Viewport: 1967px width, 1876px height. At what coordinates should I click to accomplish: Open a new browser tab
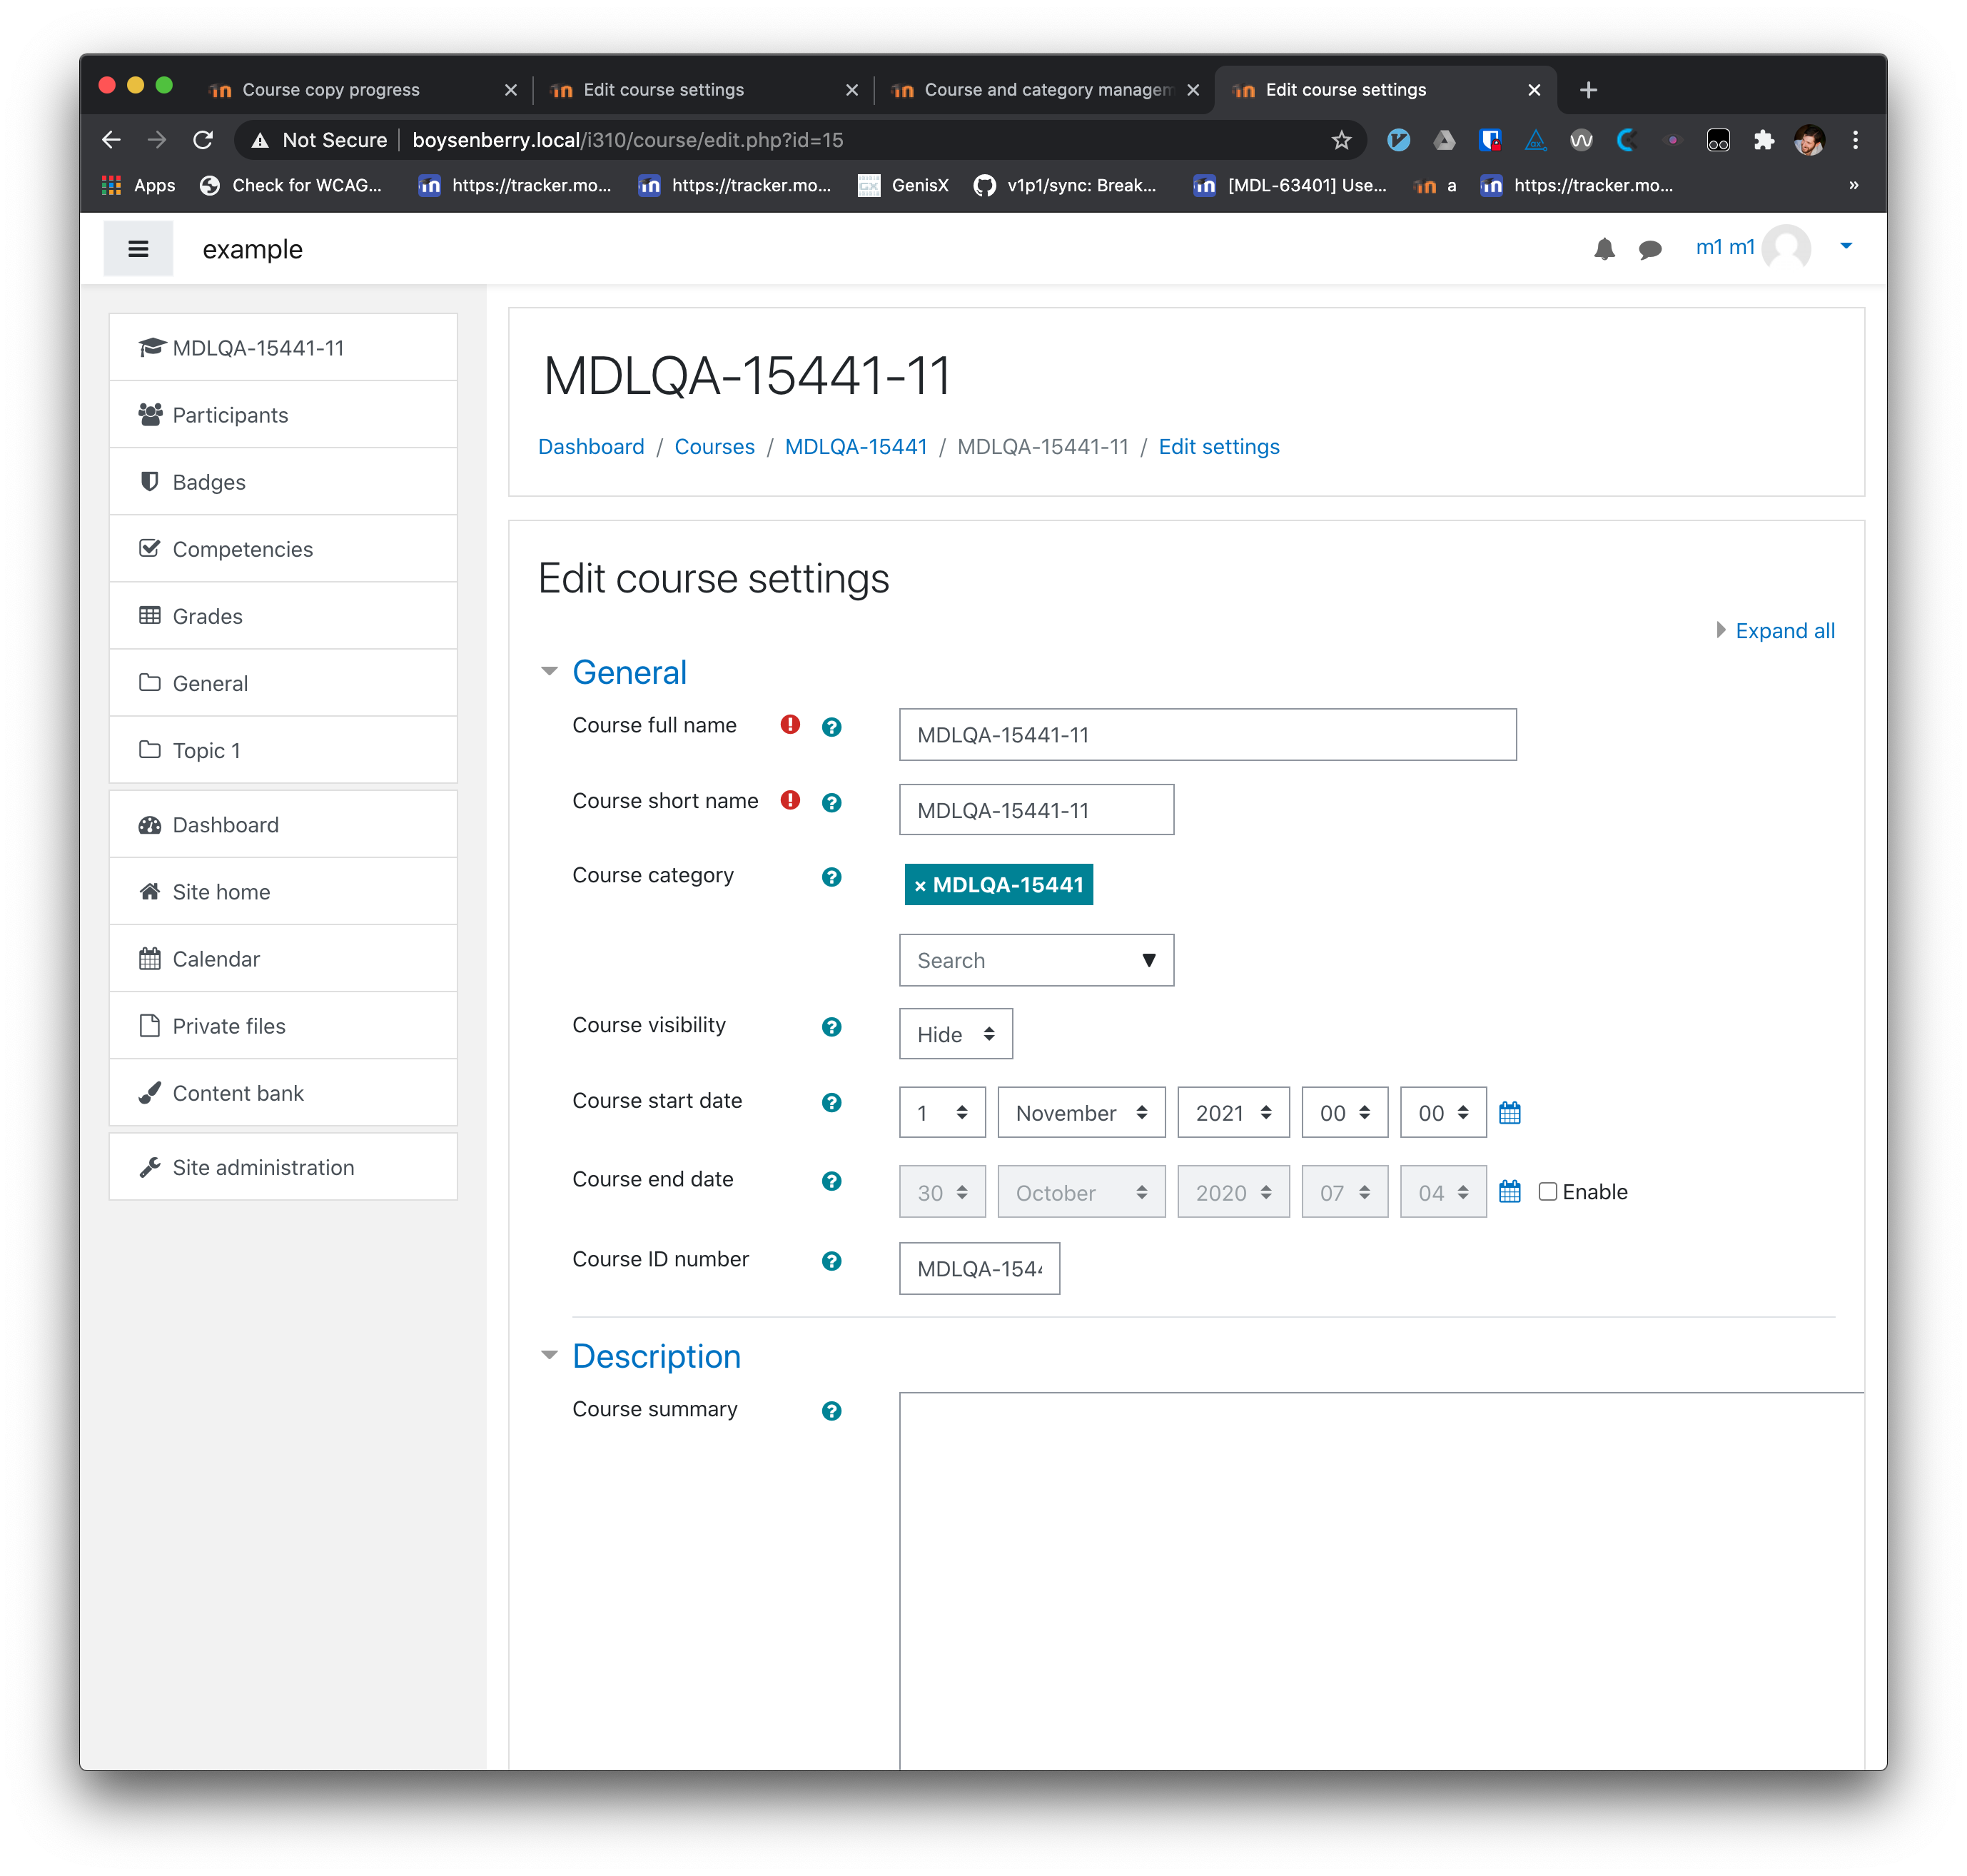point(1588,90)
